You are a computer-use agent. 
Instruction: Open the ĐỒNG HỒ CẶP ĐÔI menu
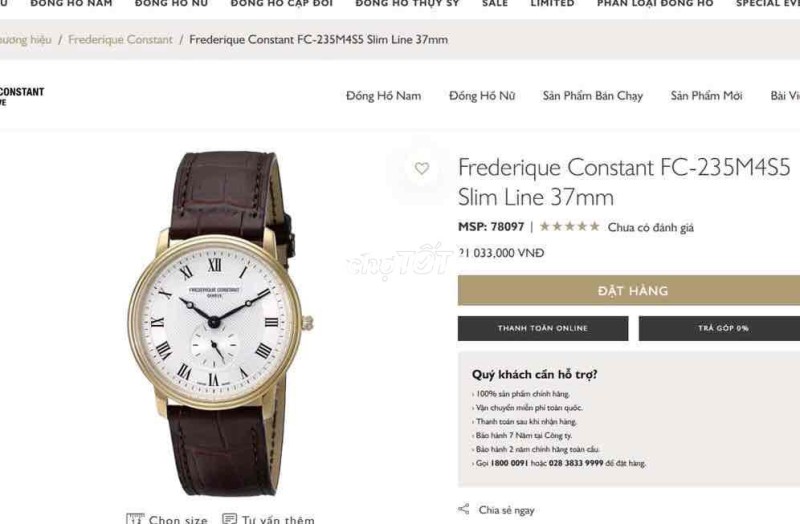282,4
